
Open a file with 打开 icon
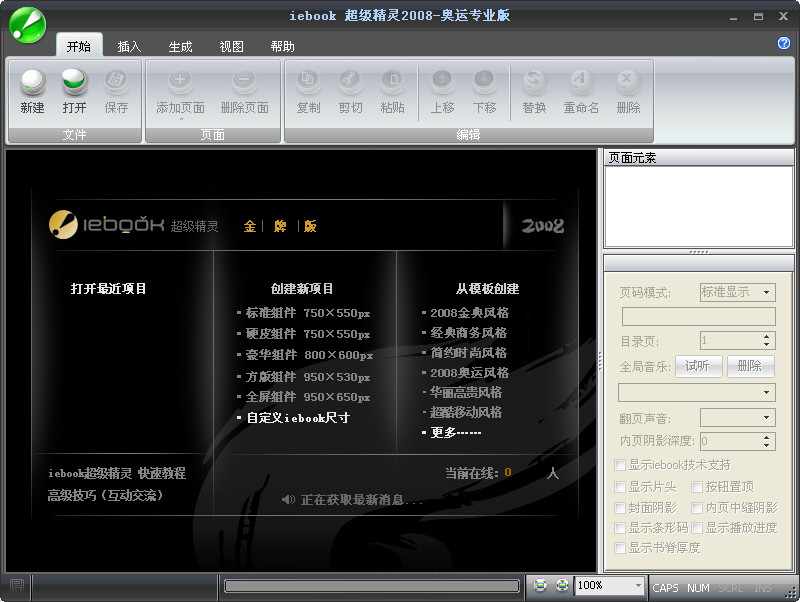74,82
